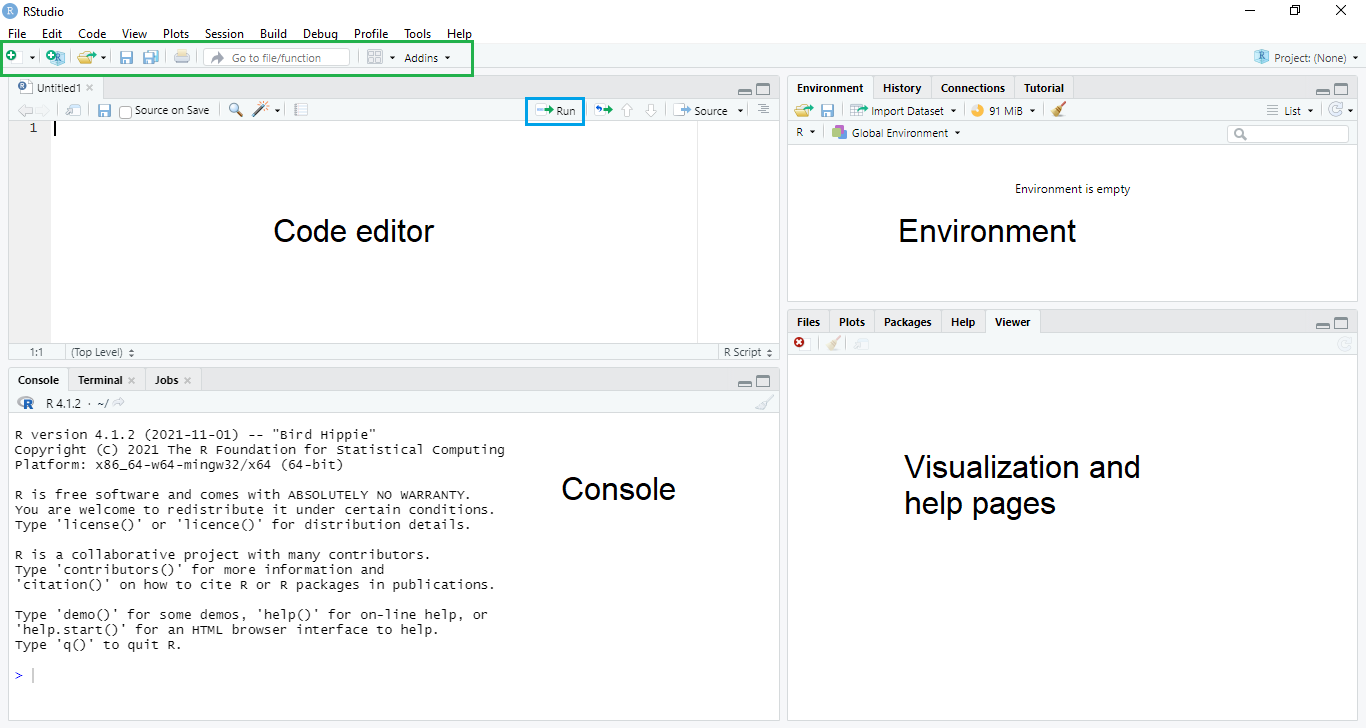Switch to the History tab

(902, 88)
